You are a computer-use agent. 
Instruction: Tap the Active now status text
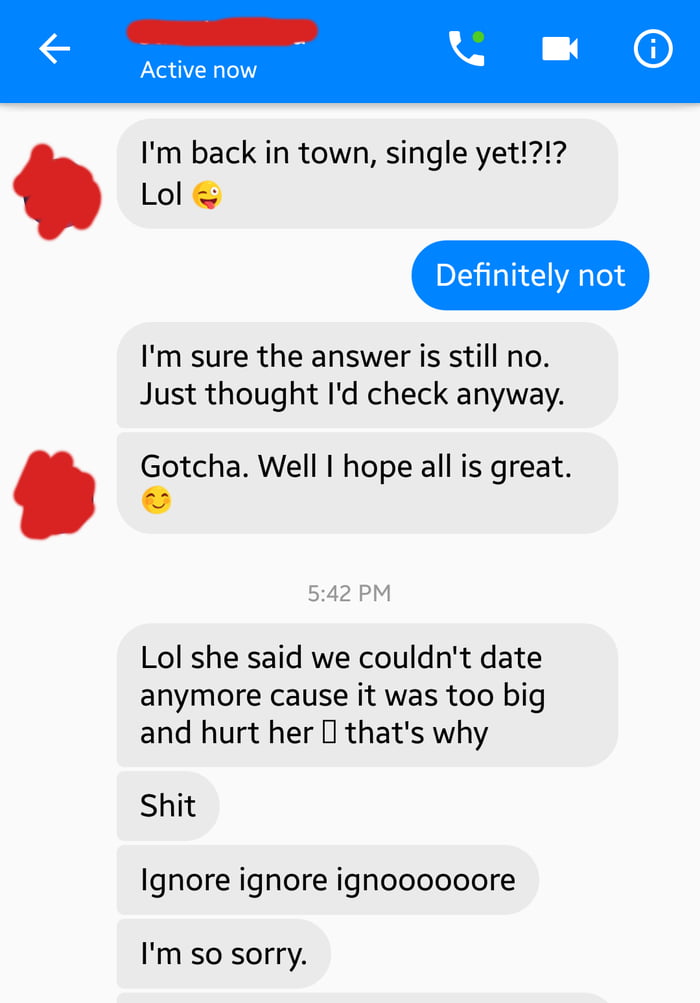tap(198, 70)
